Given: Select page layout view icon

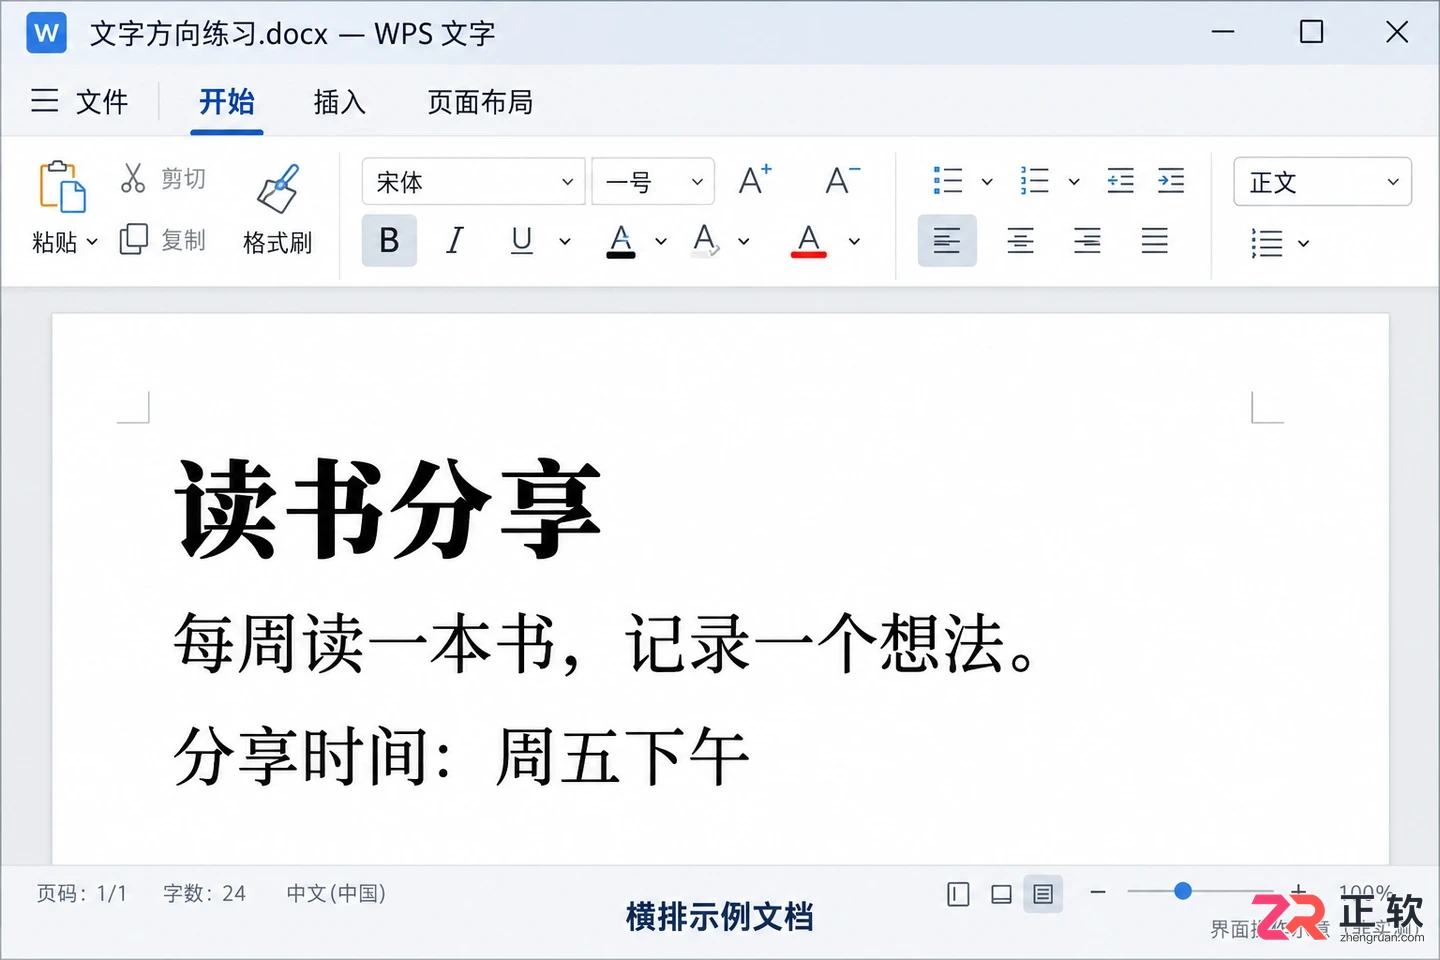Looking at the screenshot, I should [x=1043, y=894].
